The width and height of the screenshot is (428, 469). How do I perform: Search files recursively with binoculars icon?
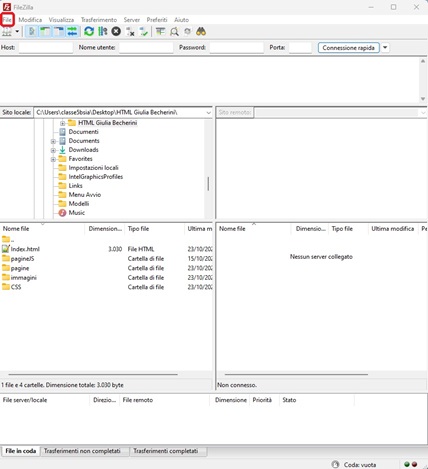(201, 32)
